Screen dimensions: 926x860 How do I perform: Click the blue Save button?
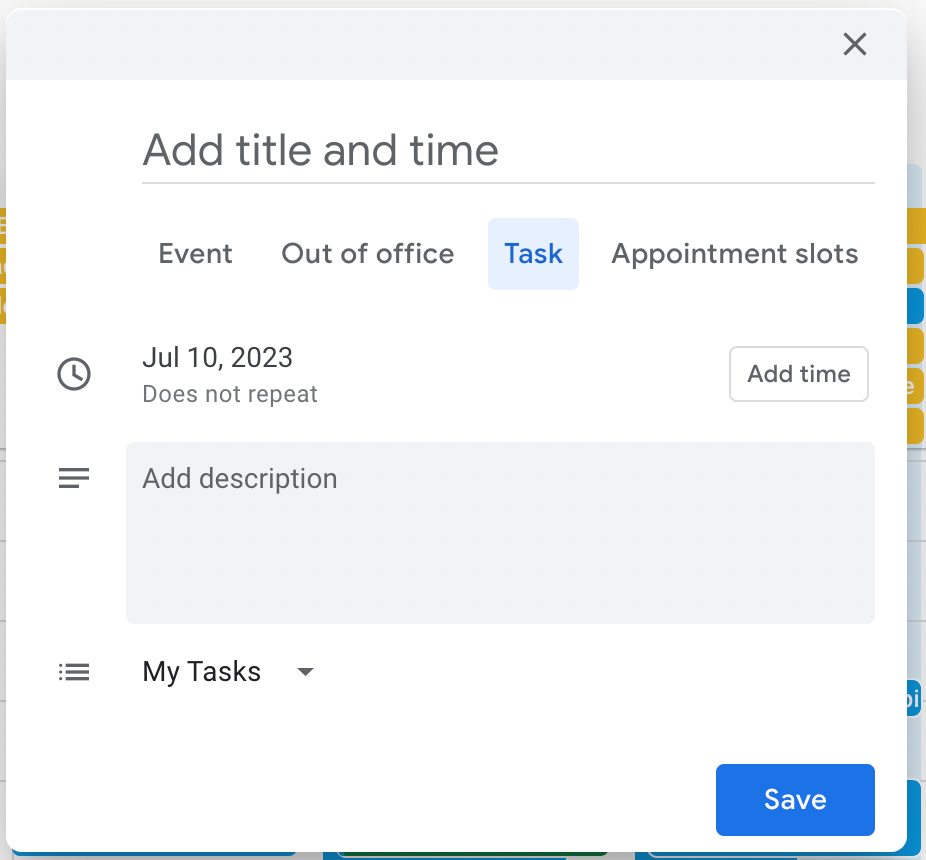click(x=795, y=799)
